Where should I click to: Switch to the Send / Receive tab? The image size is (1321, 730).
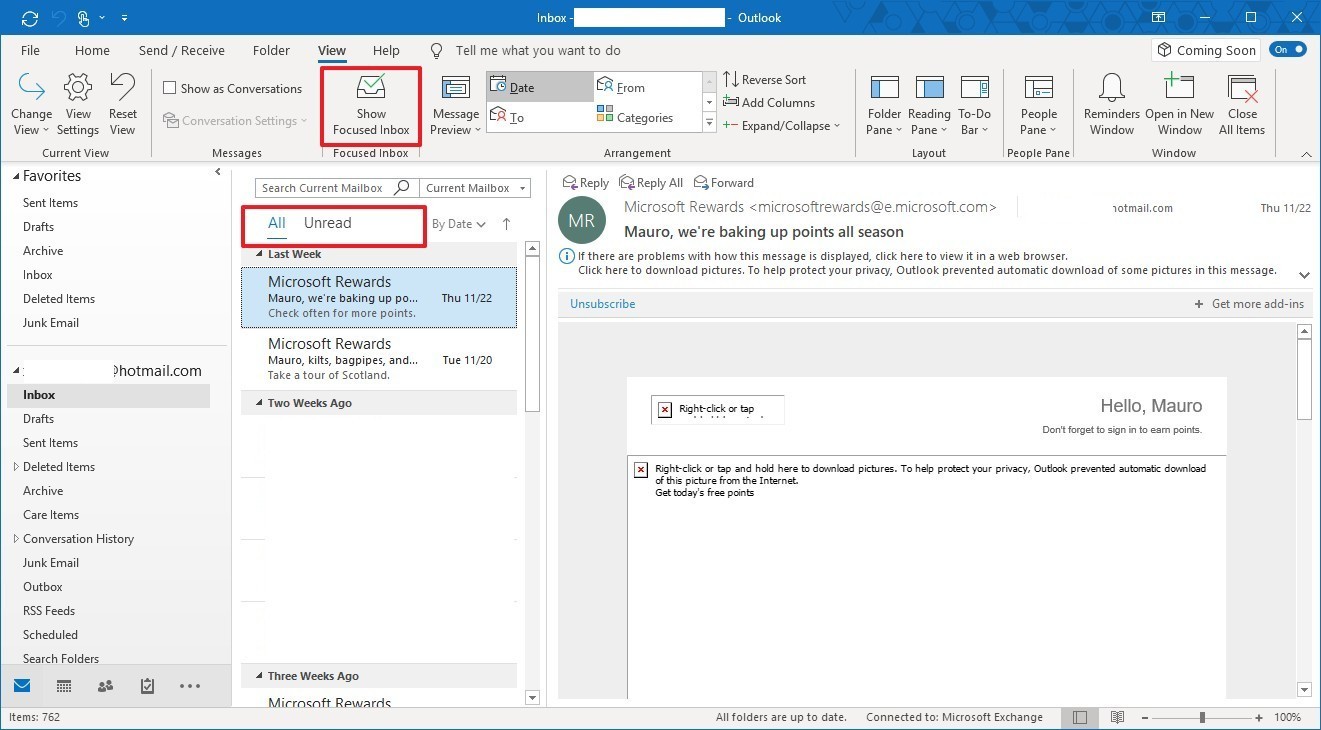click(181, 50)
